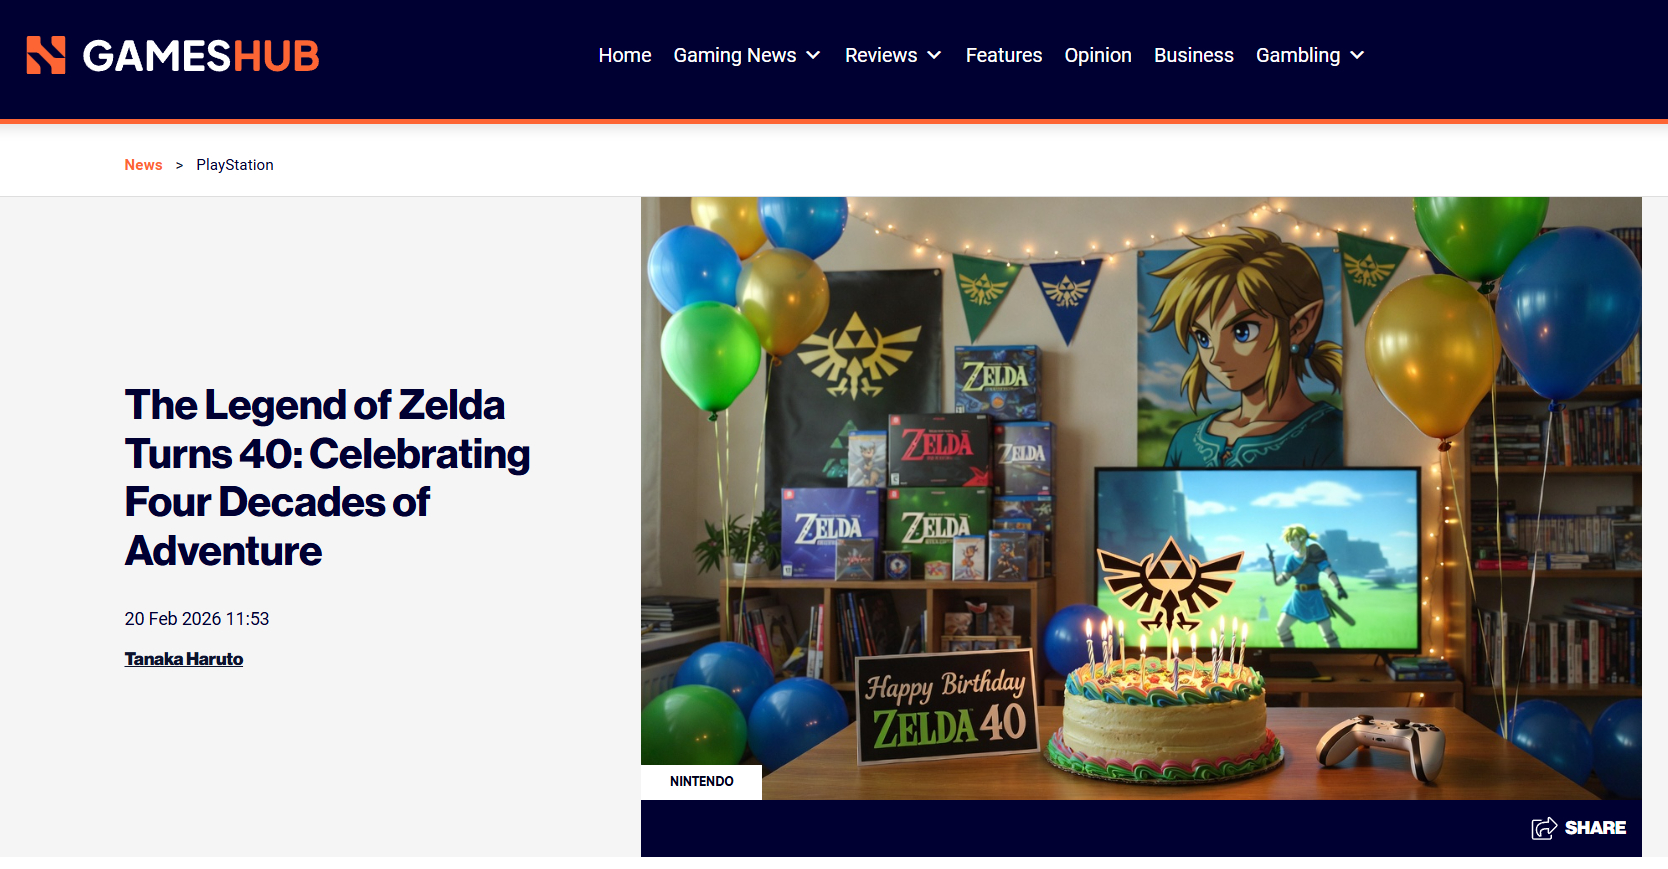
Task: Click the GamesHub orange N logo icon
Action: click(46, 55)
